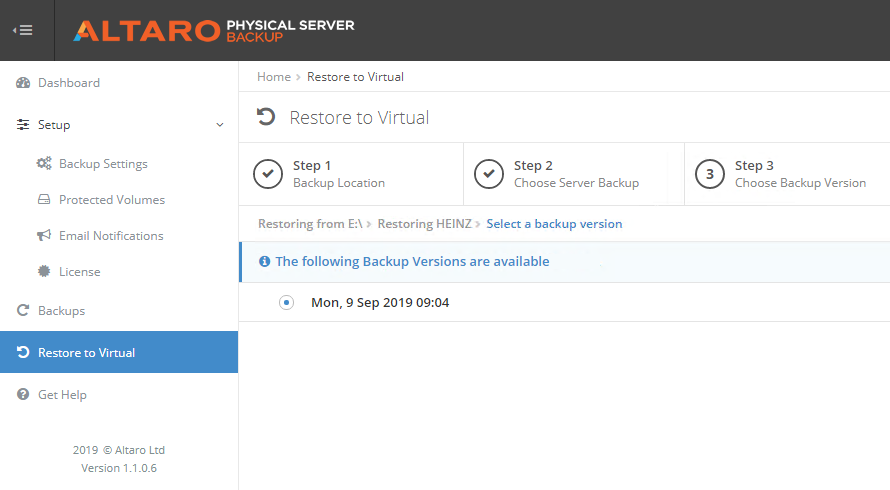
Task: Click the Email Notifications megaphone icon
Action: [44, 236]
